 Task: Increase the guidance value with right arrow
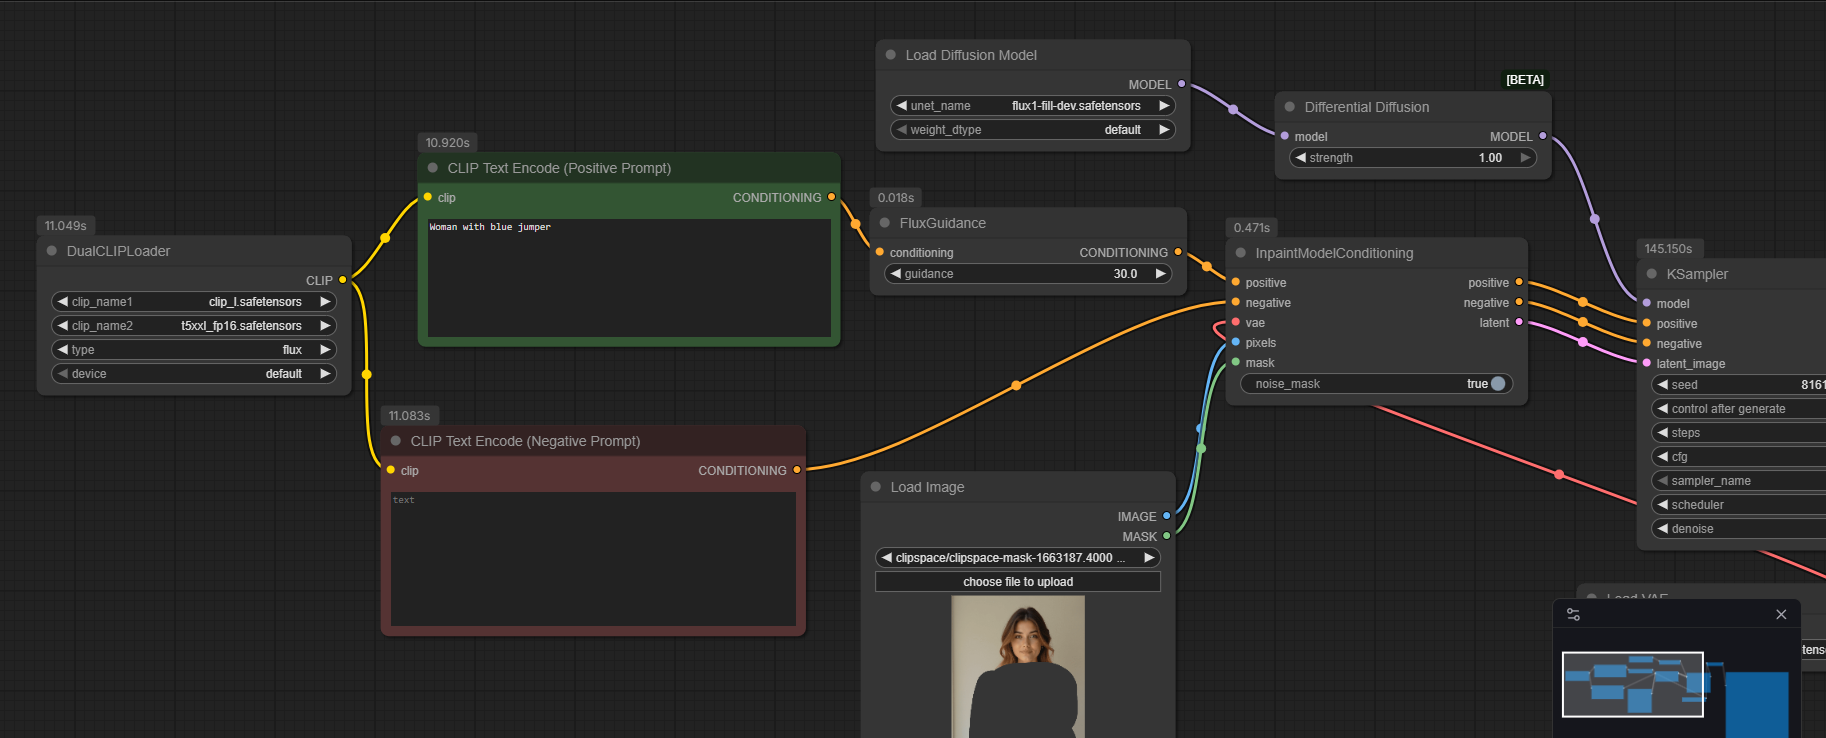[1161, 274]
